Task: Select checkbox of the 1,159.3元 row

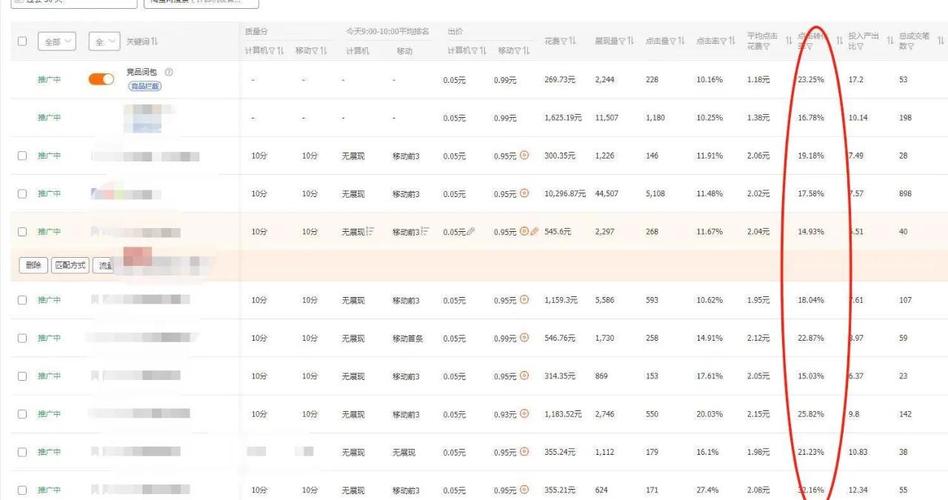Action: click(22, 300)
